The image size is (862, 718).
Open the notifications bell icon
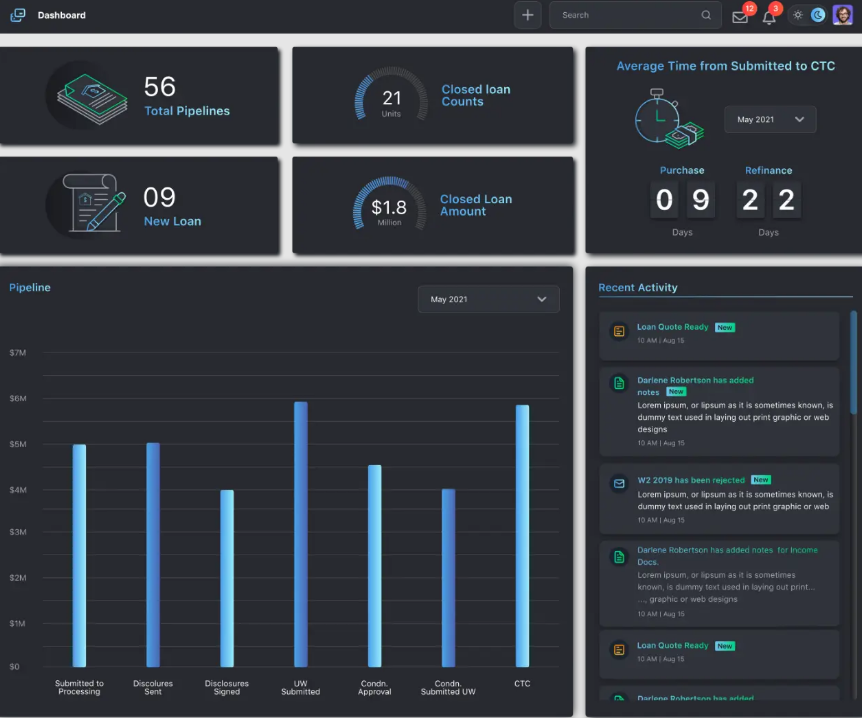tap(769, 17)
